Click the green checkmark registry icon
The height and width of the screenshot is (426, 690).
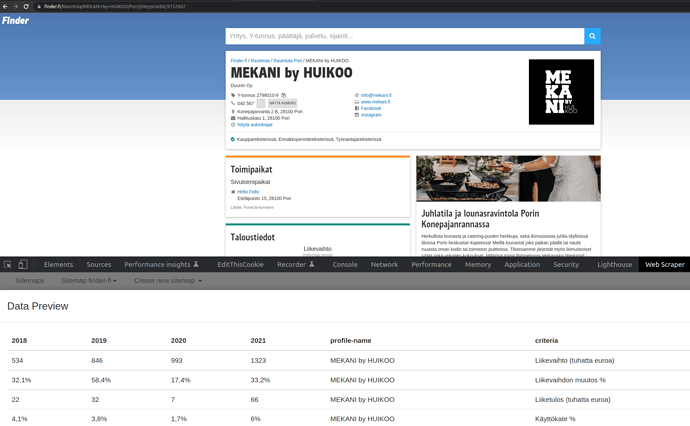(233, 139)
